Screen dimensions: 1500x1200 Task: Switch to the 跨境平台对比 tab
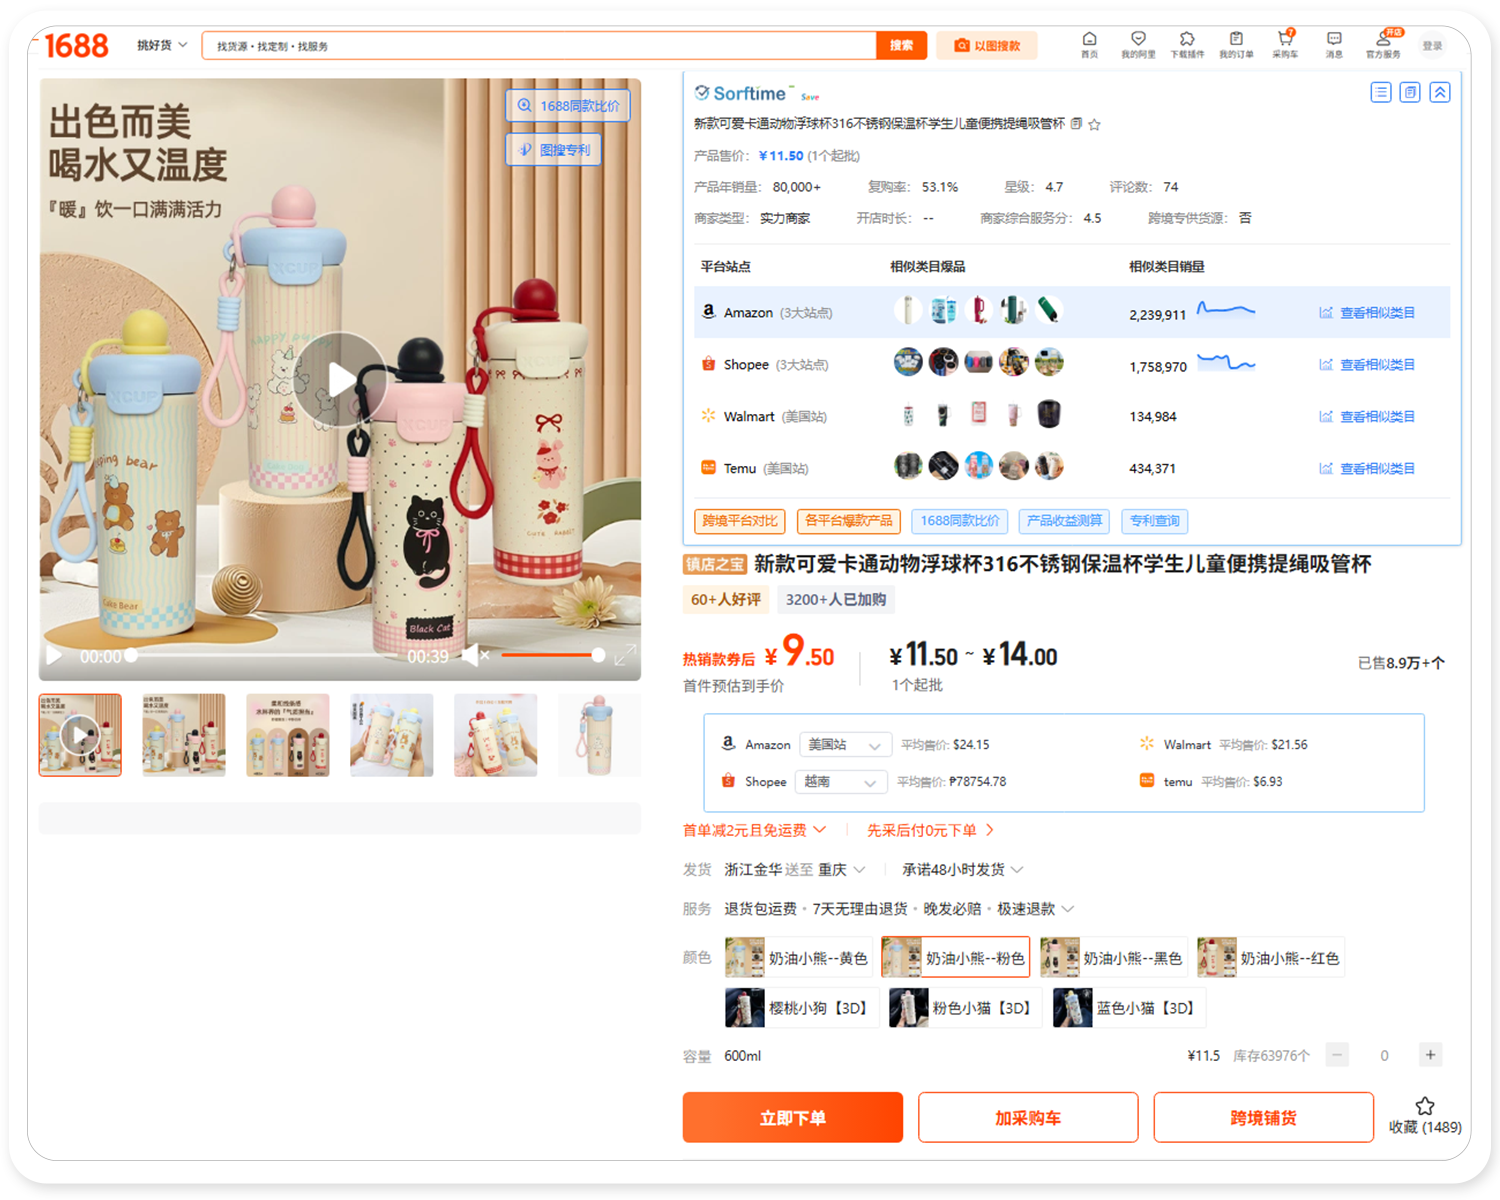point(739,521)
